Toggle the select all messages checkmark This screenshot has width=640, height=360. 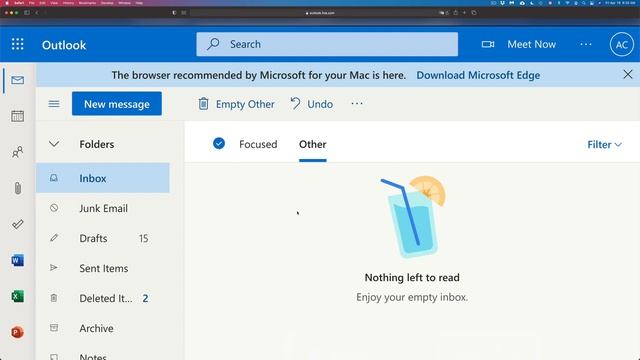(x=219, y=143)
